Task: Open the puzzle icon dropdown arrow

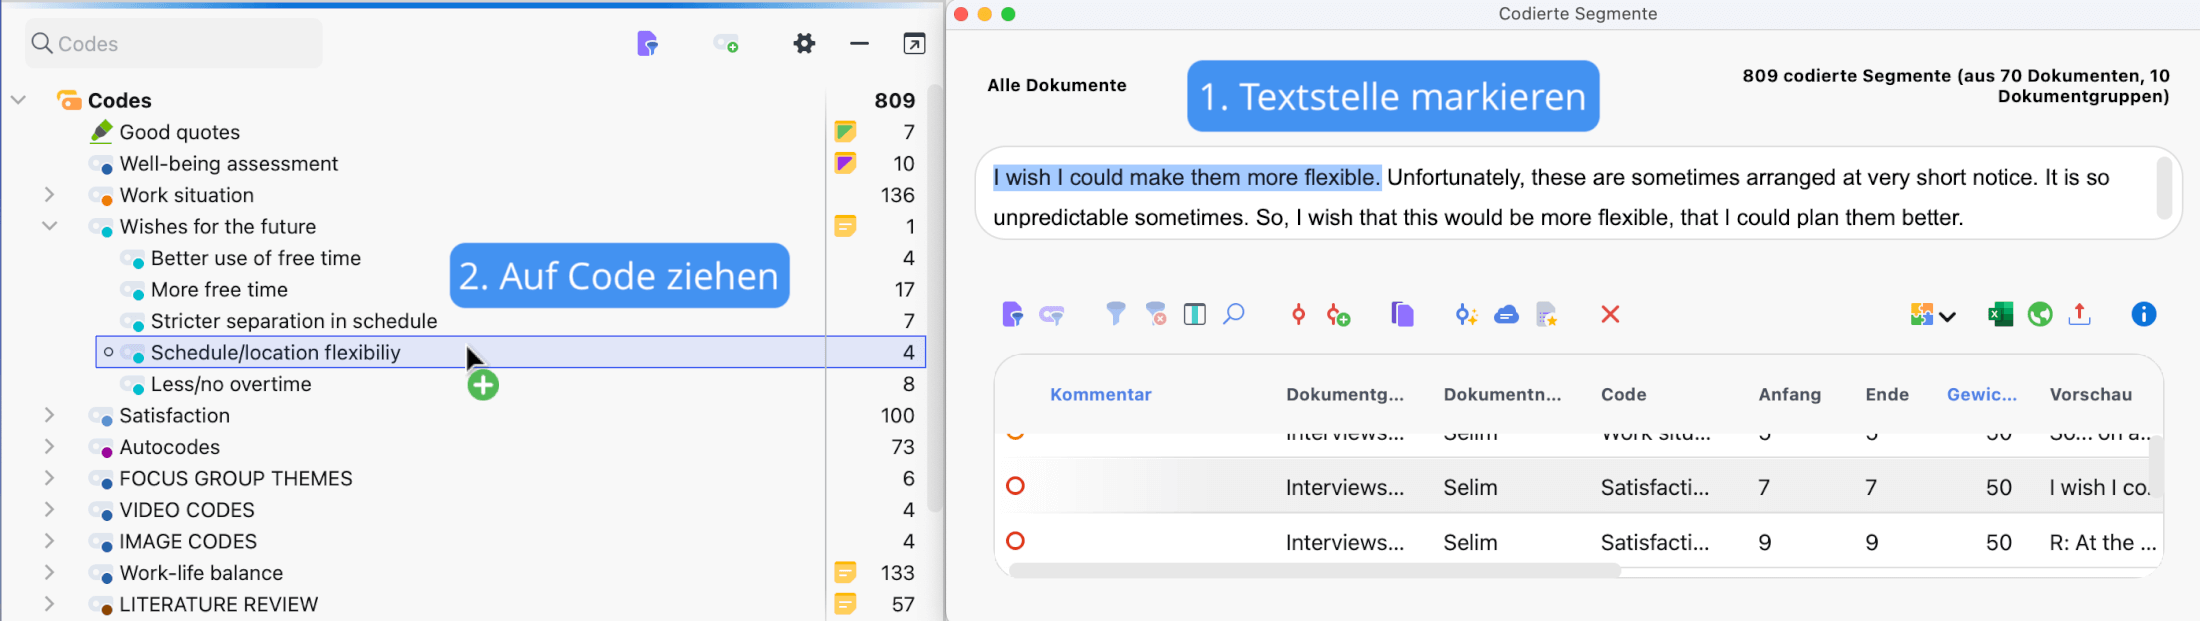Action: (1947, 316)
